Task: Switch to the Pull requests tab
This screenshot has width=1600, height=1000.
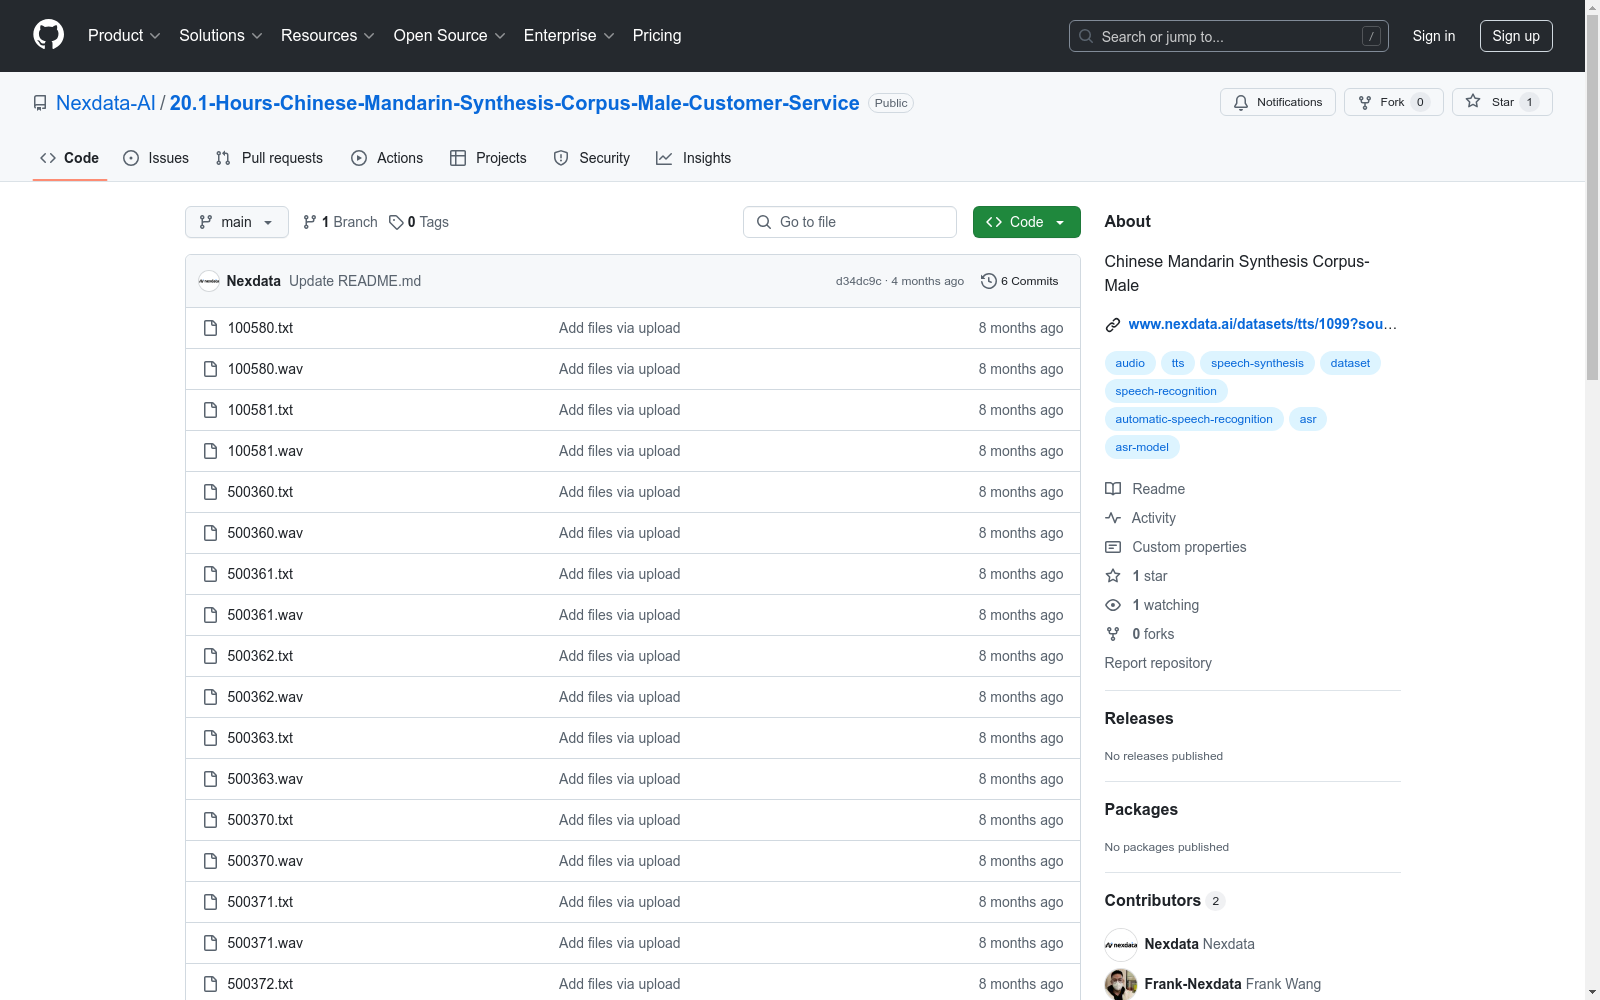Action: coord(269,158)
